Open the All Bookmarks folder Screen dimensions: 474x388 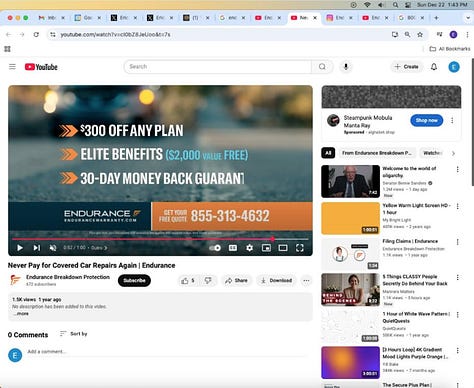pyautogui.click(x=450, y=49)
